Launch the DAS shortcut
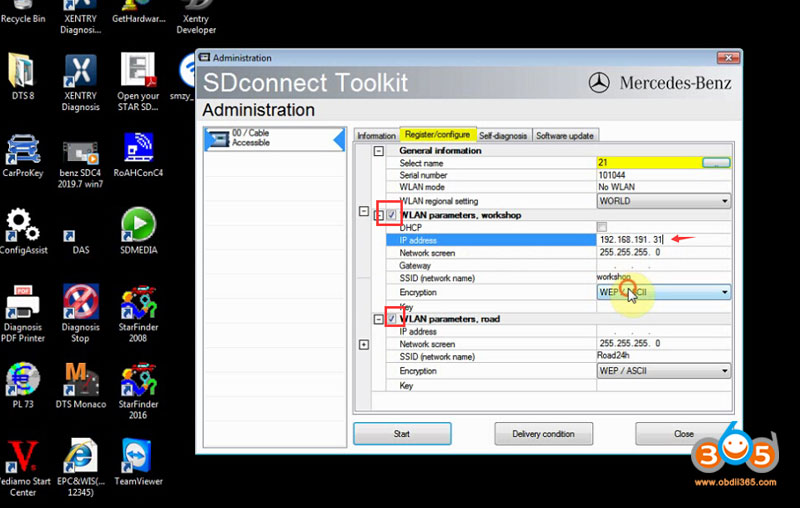Image resolution: width=800 pixels, height=508 pixels. coord(80,242)
